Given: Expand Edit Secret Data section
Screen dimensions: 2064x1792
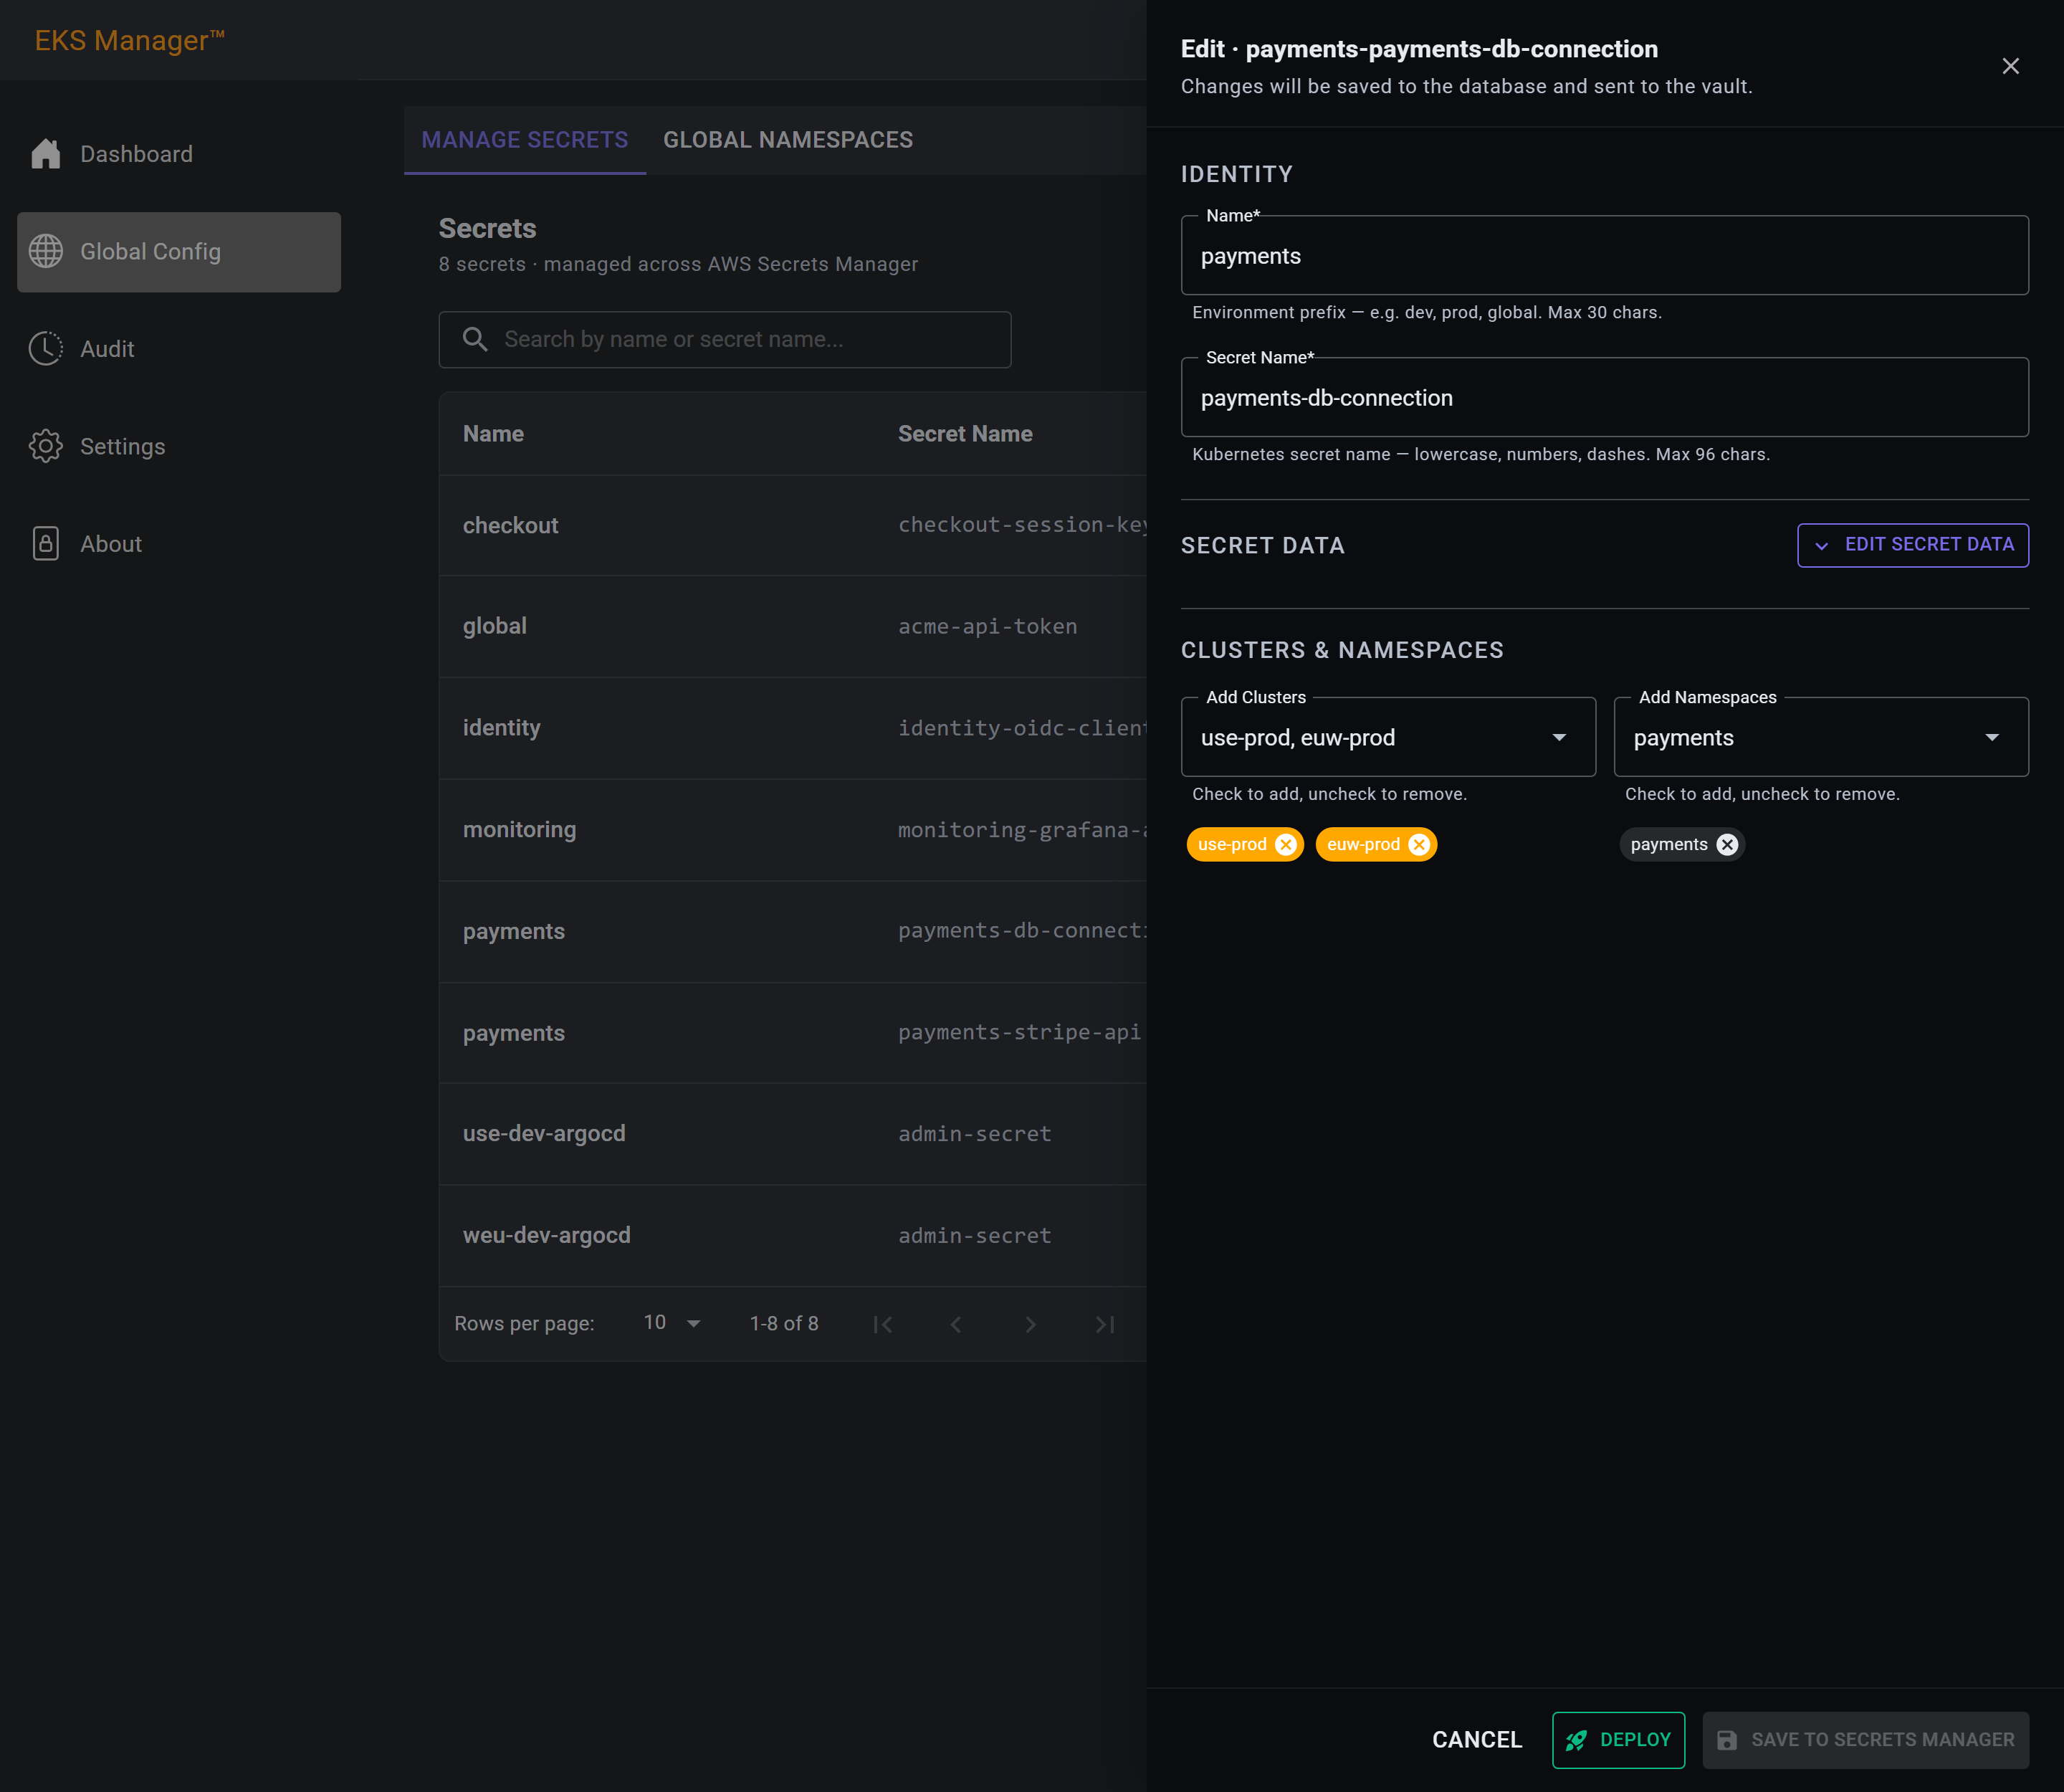Looking at the screenshot, I should [1912, 545].
